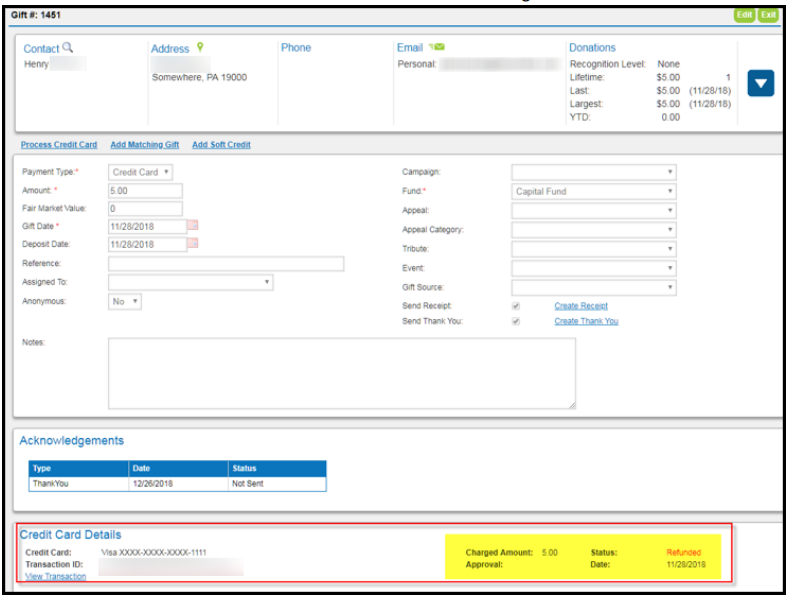Open the Payment Type dropdown

coord(140,172)
